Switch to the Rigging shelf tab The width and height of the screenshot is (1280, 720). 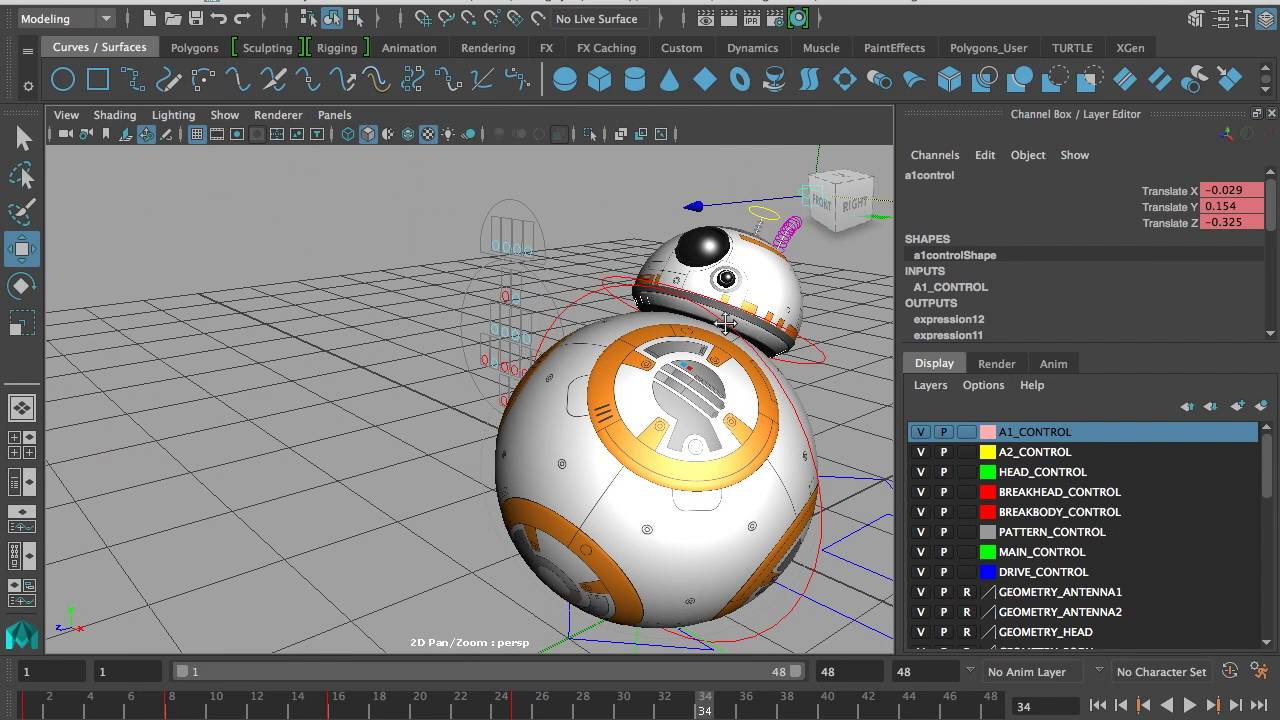pyautogui.click(x=337, y=47)
